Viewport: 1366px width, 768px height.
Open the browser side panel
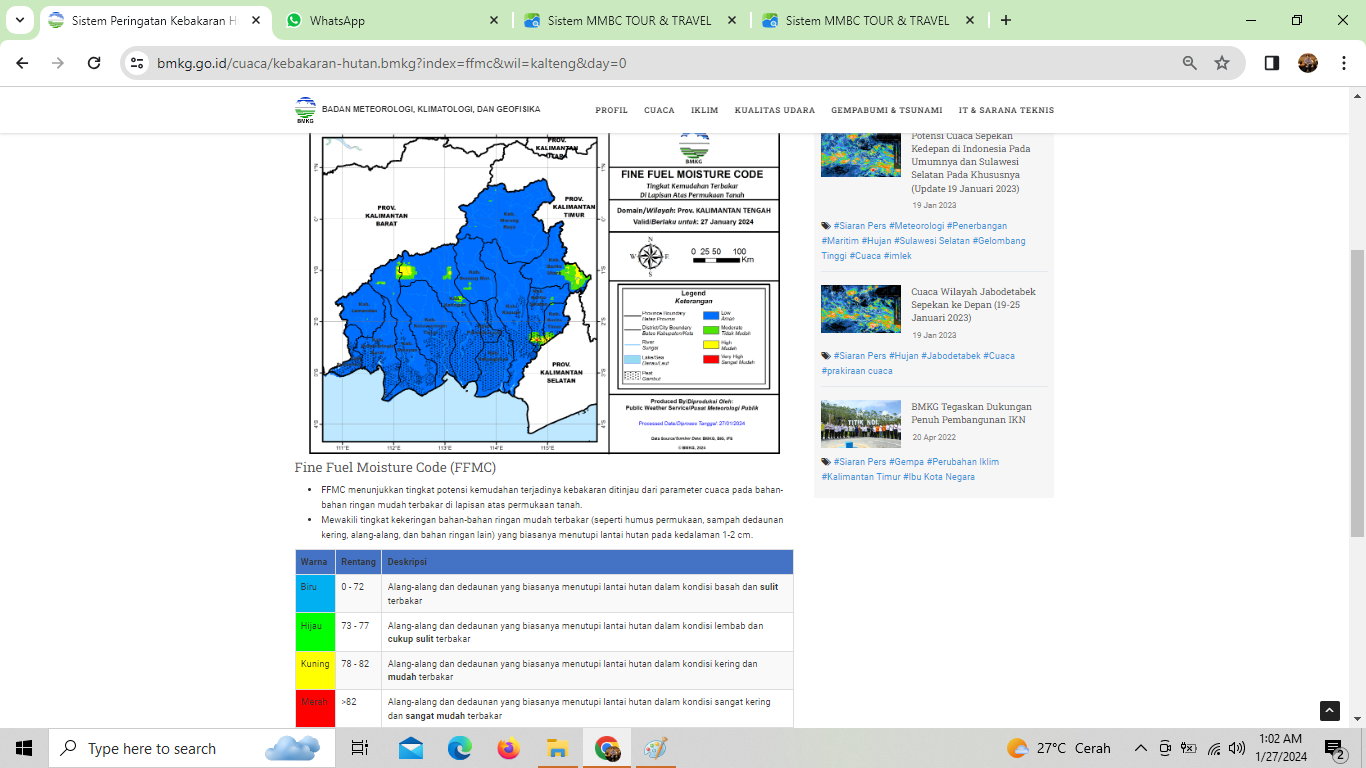(x=1272, y=63)
